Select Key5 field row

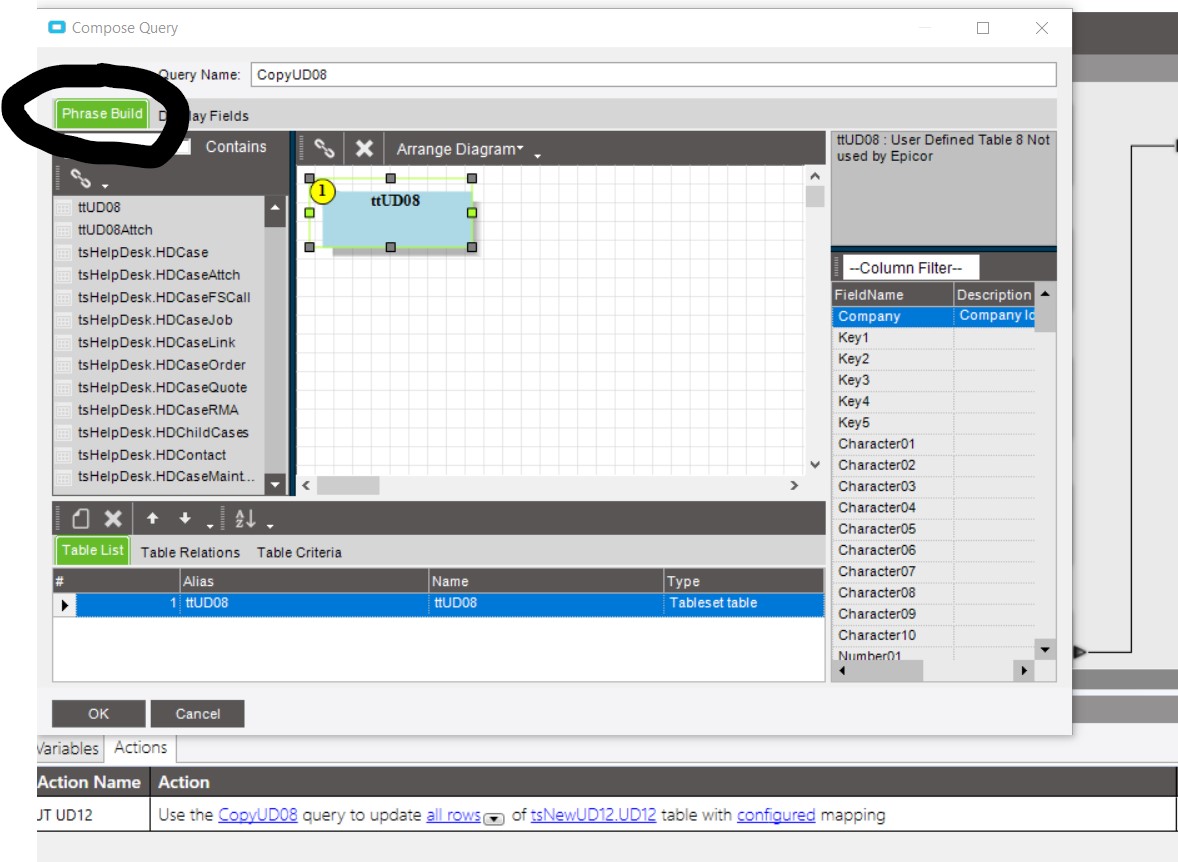coord(933,423)
